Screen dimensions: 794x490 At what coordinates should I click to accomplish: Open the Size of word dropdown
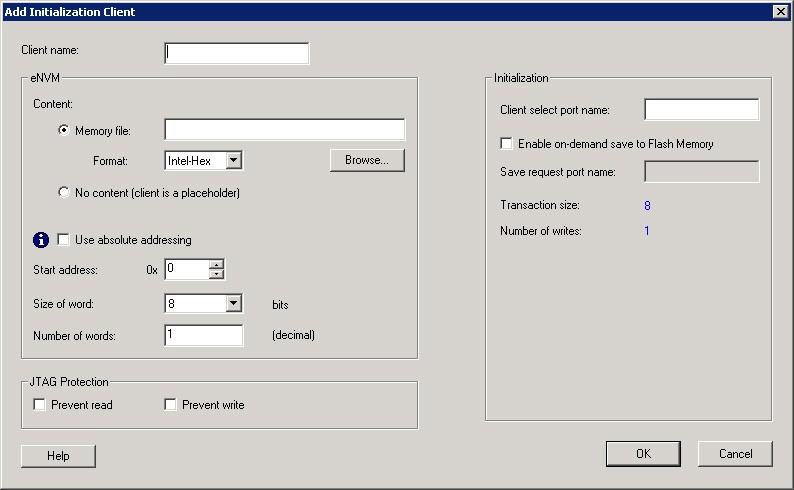[x=233, y=304]
